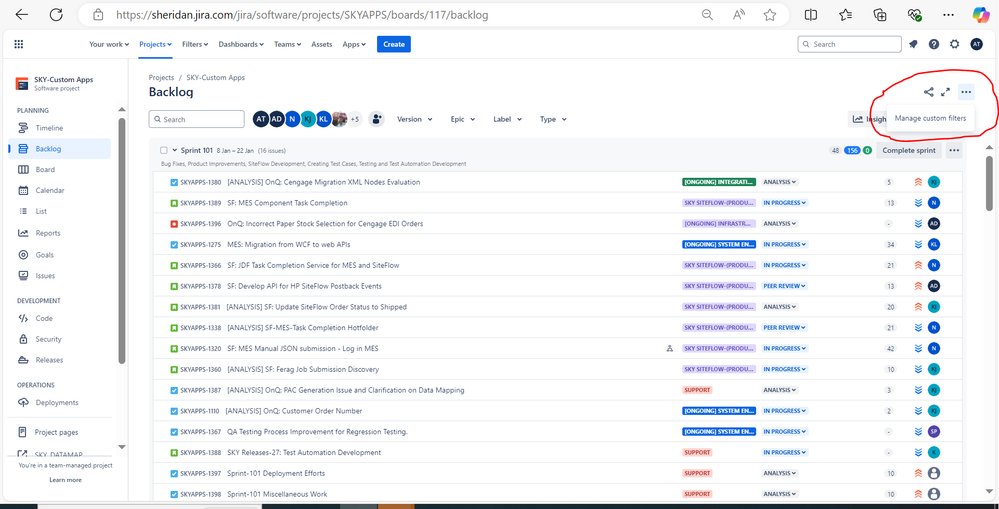999x509 pixels.
Task: Change PEER REVIEW status of SKYAPPS-1378
Action: point(784,286)
